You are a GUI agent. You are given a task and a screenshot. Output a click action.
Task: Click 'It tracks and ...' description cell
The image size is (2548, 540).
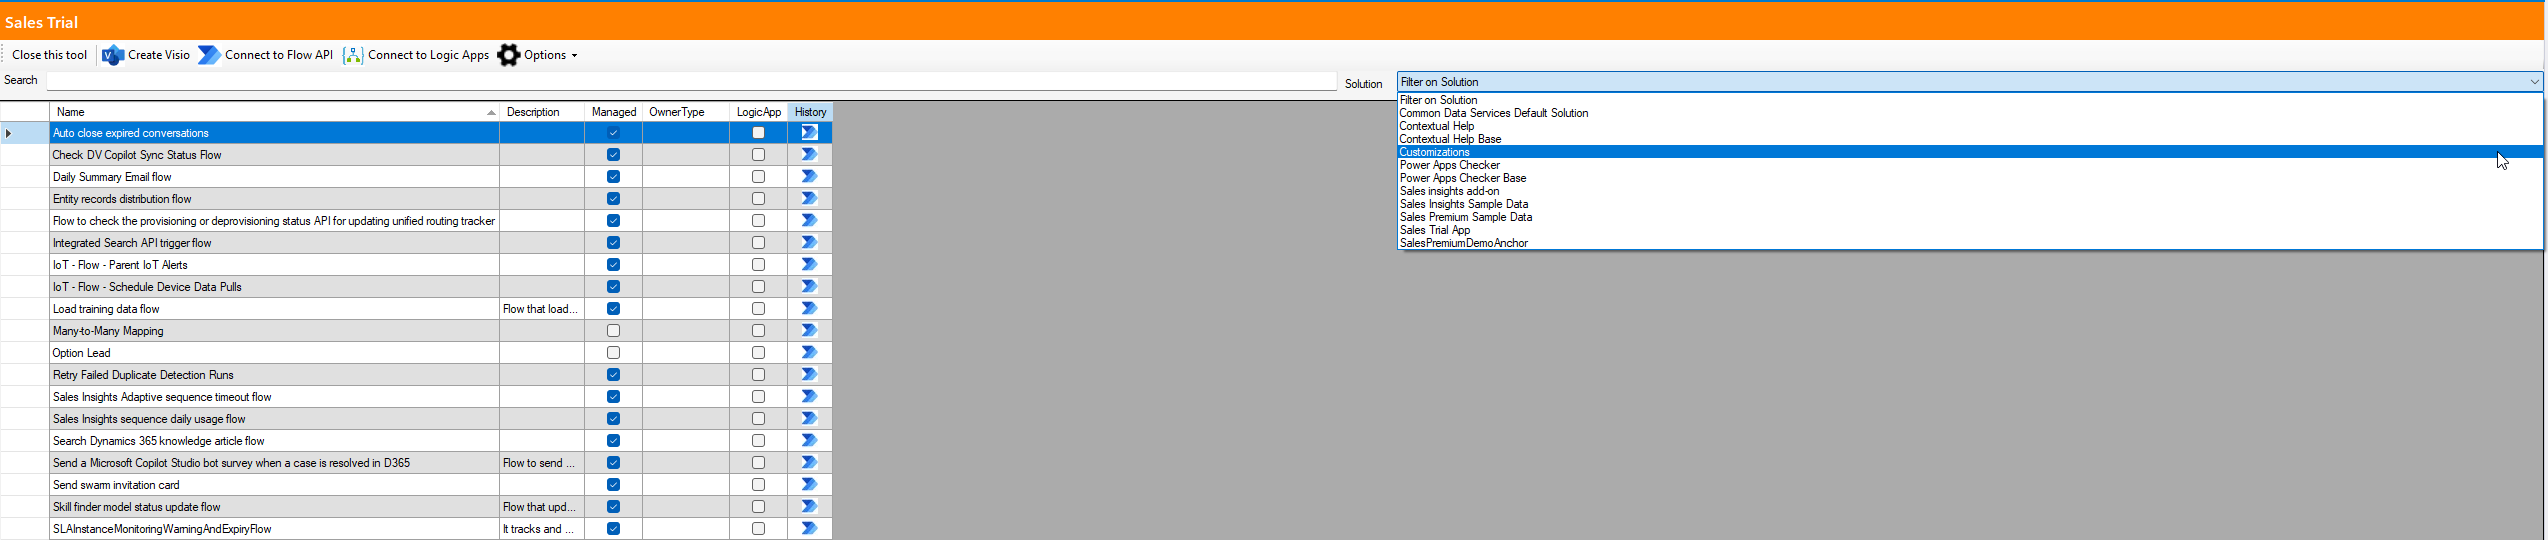542,529
